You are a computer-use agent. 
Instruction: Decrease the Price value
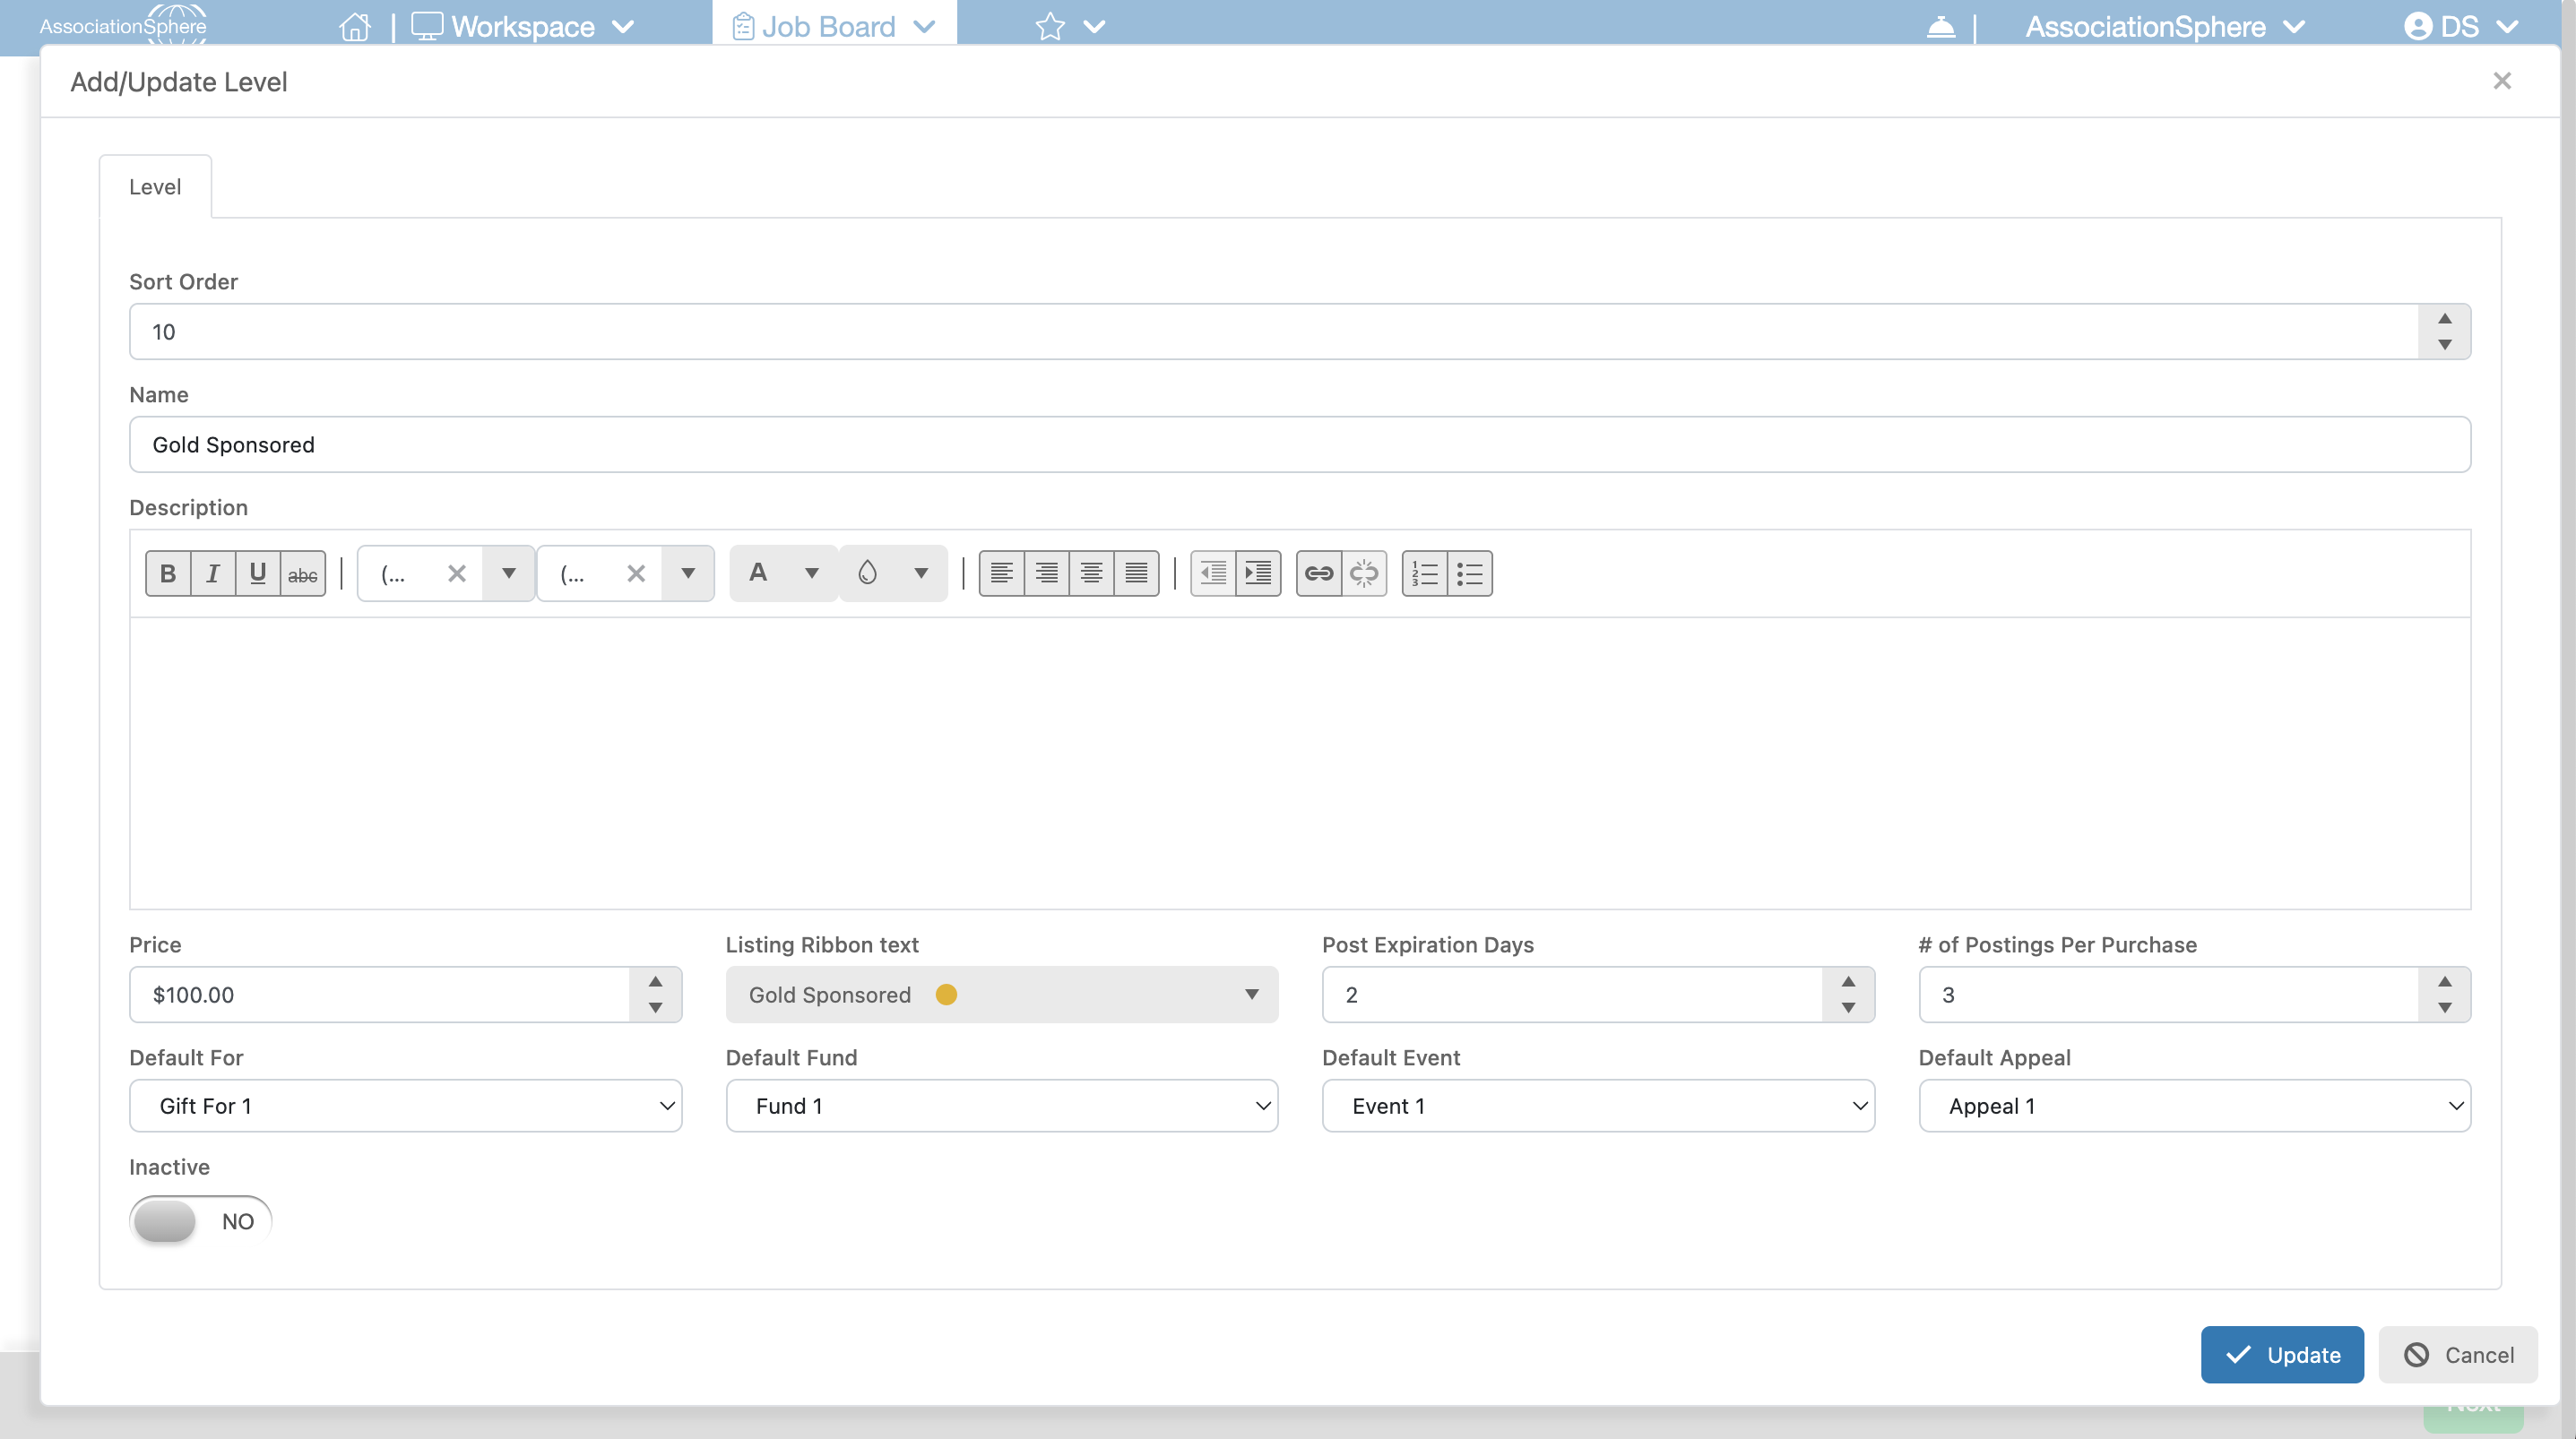coord(655,1008)
